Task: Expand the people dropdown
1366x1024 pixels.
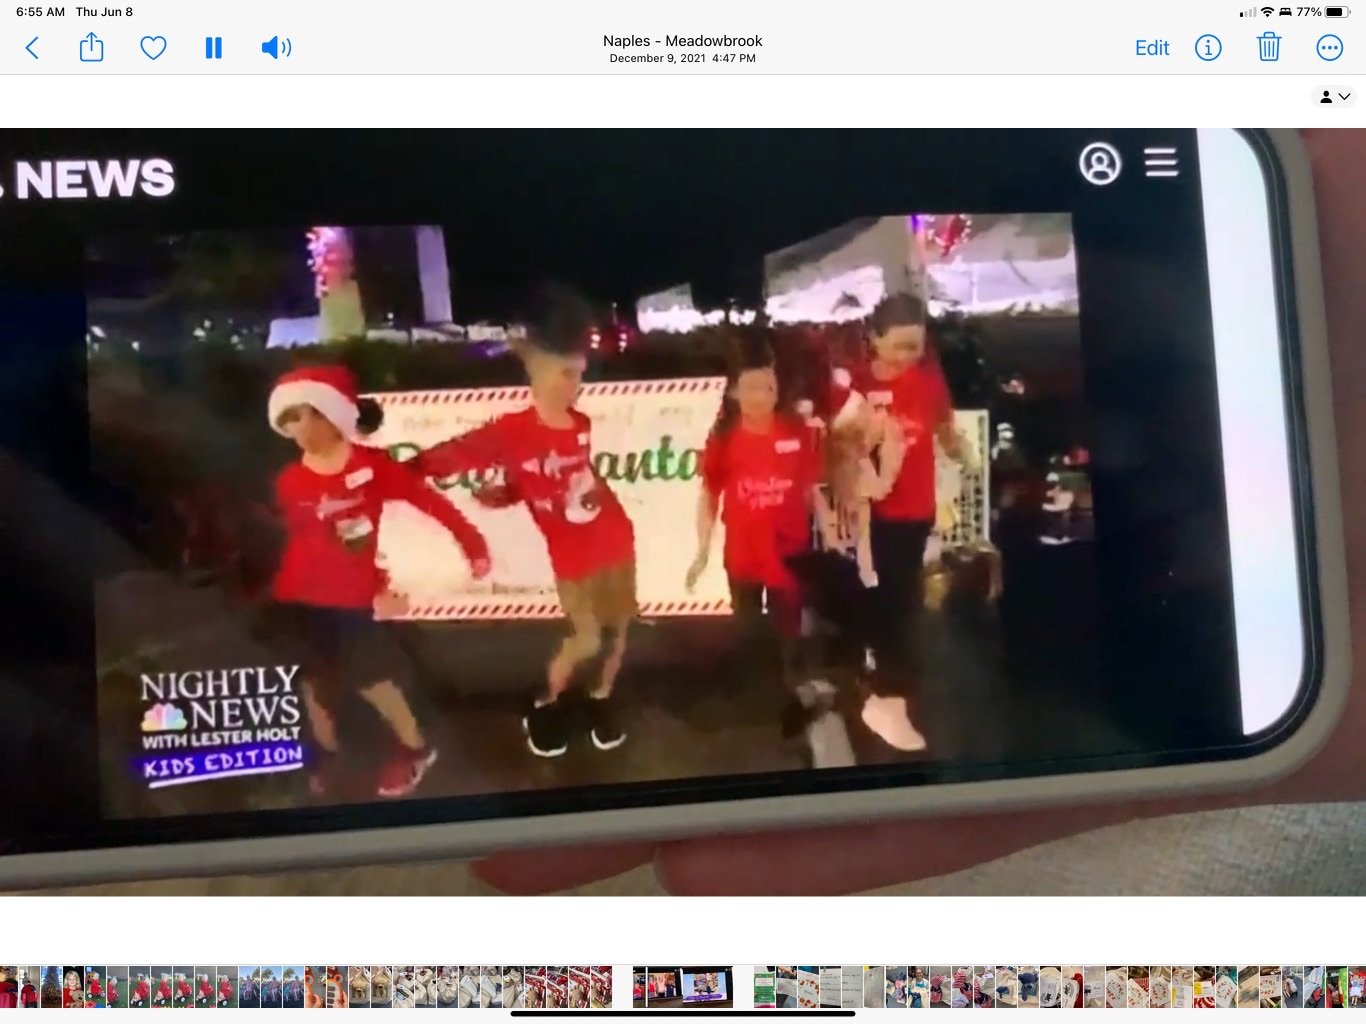Action: pyautogui.click(x=1335, y=97)
